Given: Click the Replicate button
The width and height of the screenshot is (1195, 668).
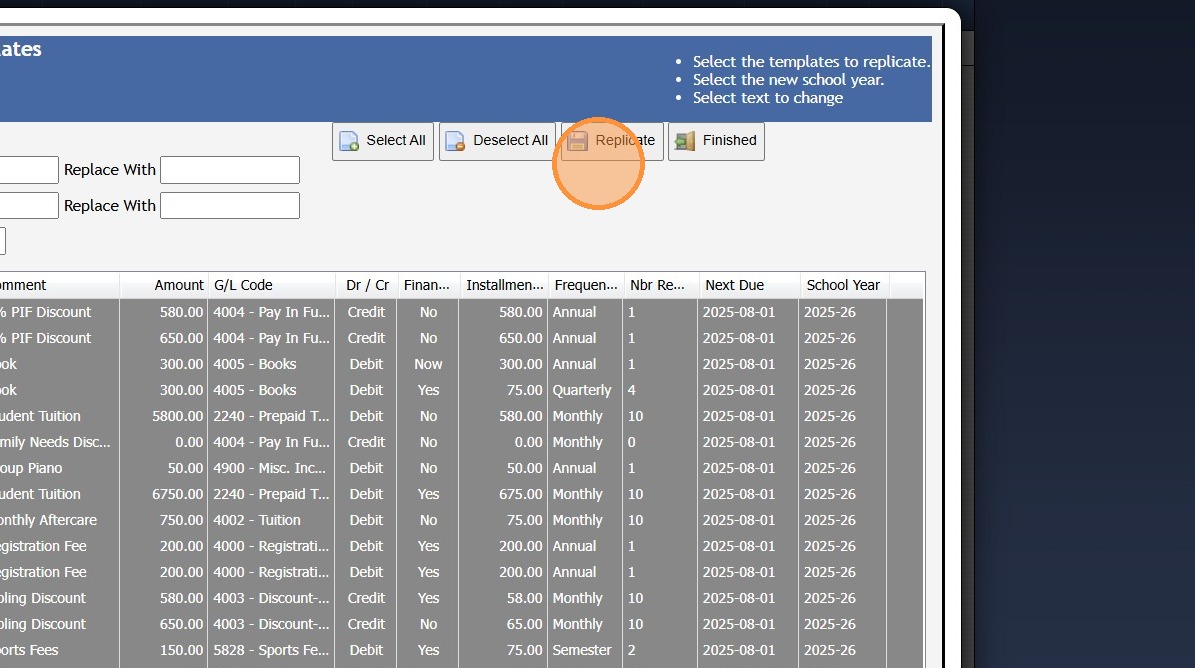Looking at the screenshot, I should [612, 141].
